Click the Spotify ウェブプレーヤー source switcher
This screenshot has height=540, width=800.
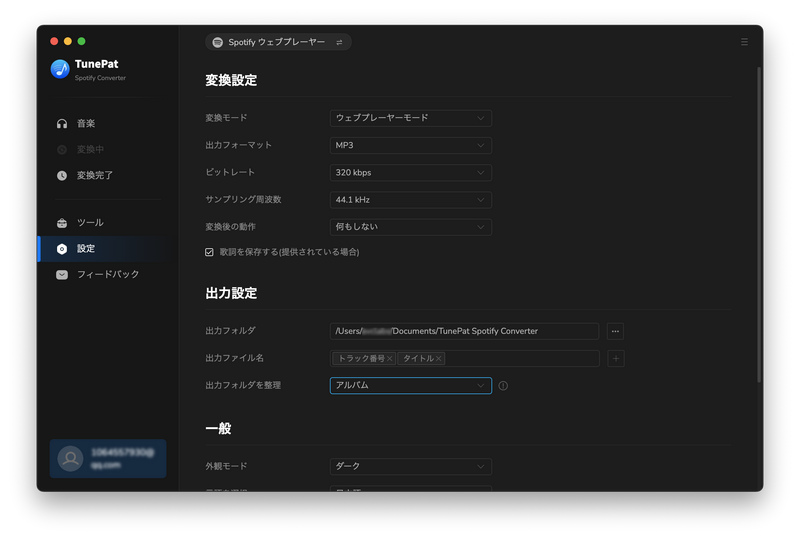tap(278, 42)
